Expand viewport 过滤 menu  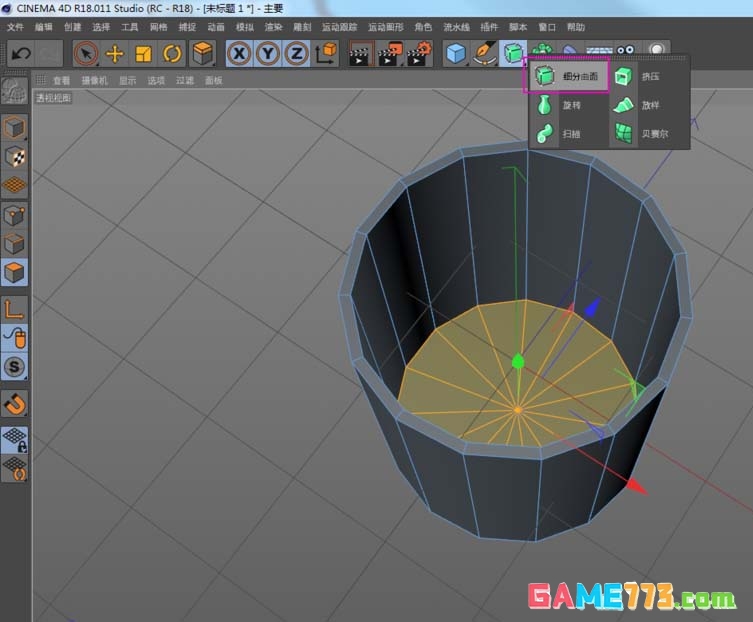tap(185, 81)
